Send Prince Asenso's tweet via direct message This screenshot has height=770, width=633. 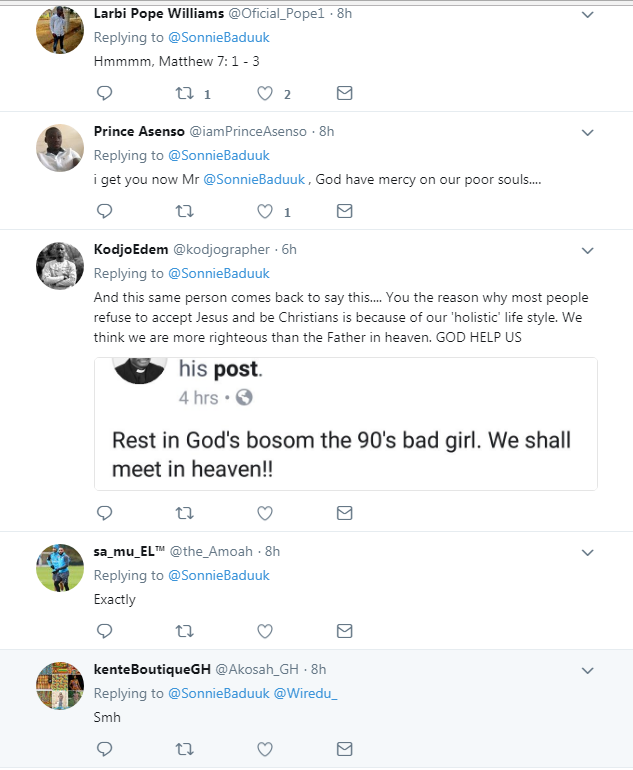[344, 211]
